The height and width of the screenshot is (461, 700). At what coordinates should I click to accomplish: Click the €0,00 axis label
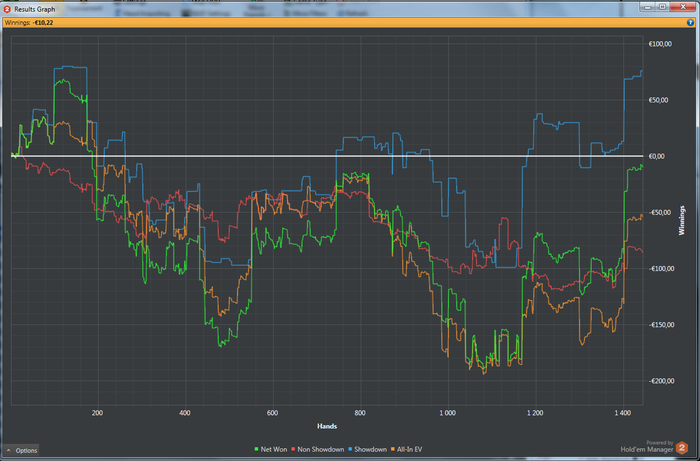(657, 156)
